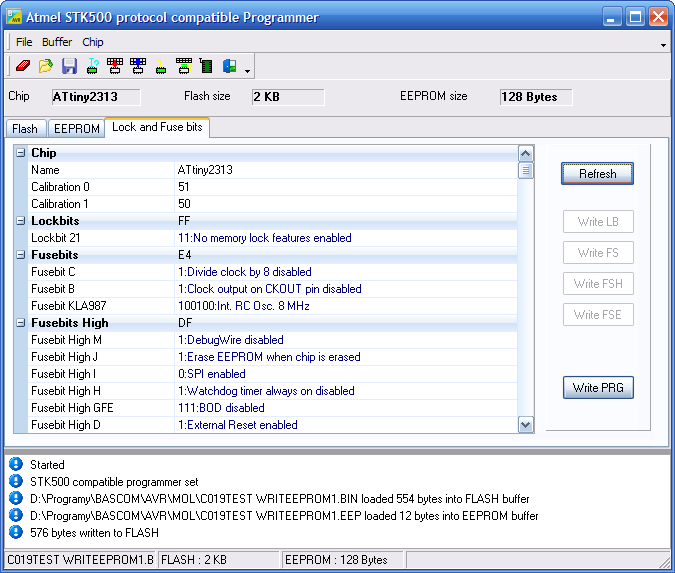Click the dark green chip toolbar icon
The height and width of the screenshot is (573, 675).
pyautogui.click(x=207, y=67)
